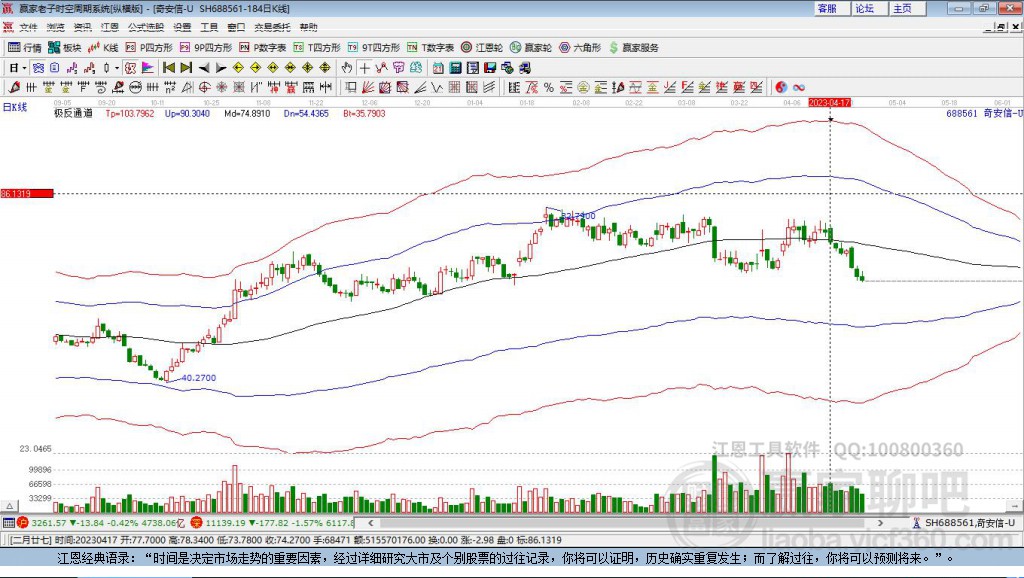This screenshot has width=1024, height=578.
Task: Click the yin-yang taiji icon
Action: click(781, 87)
